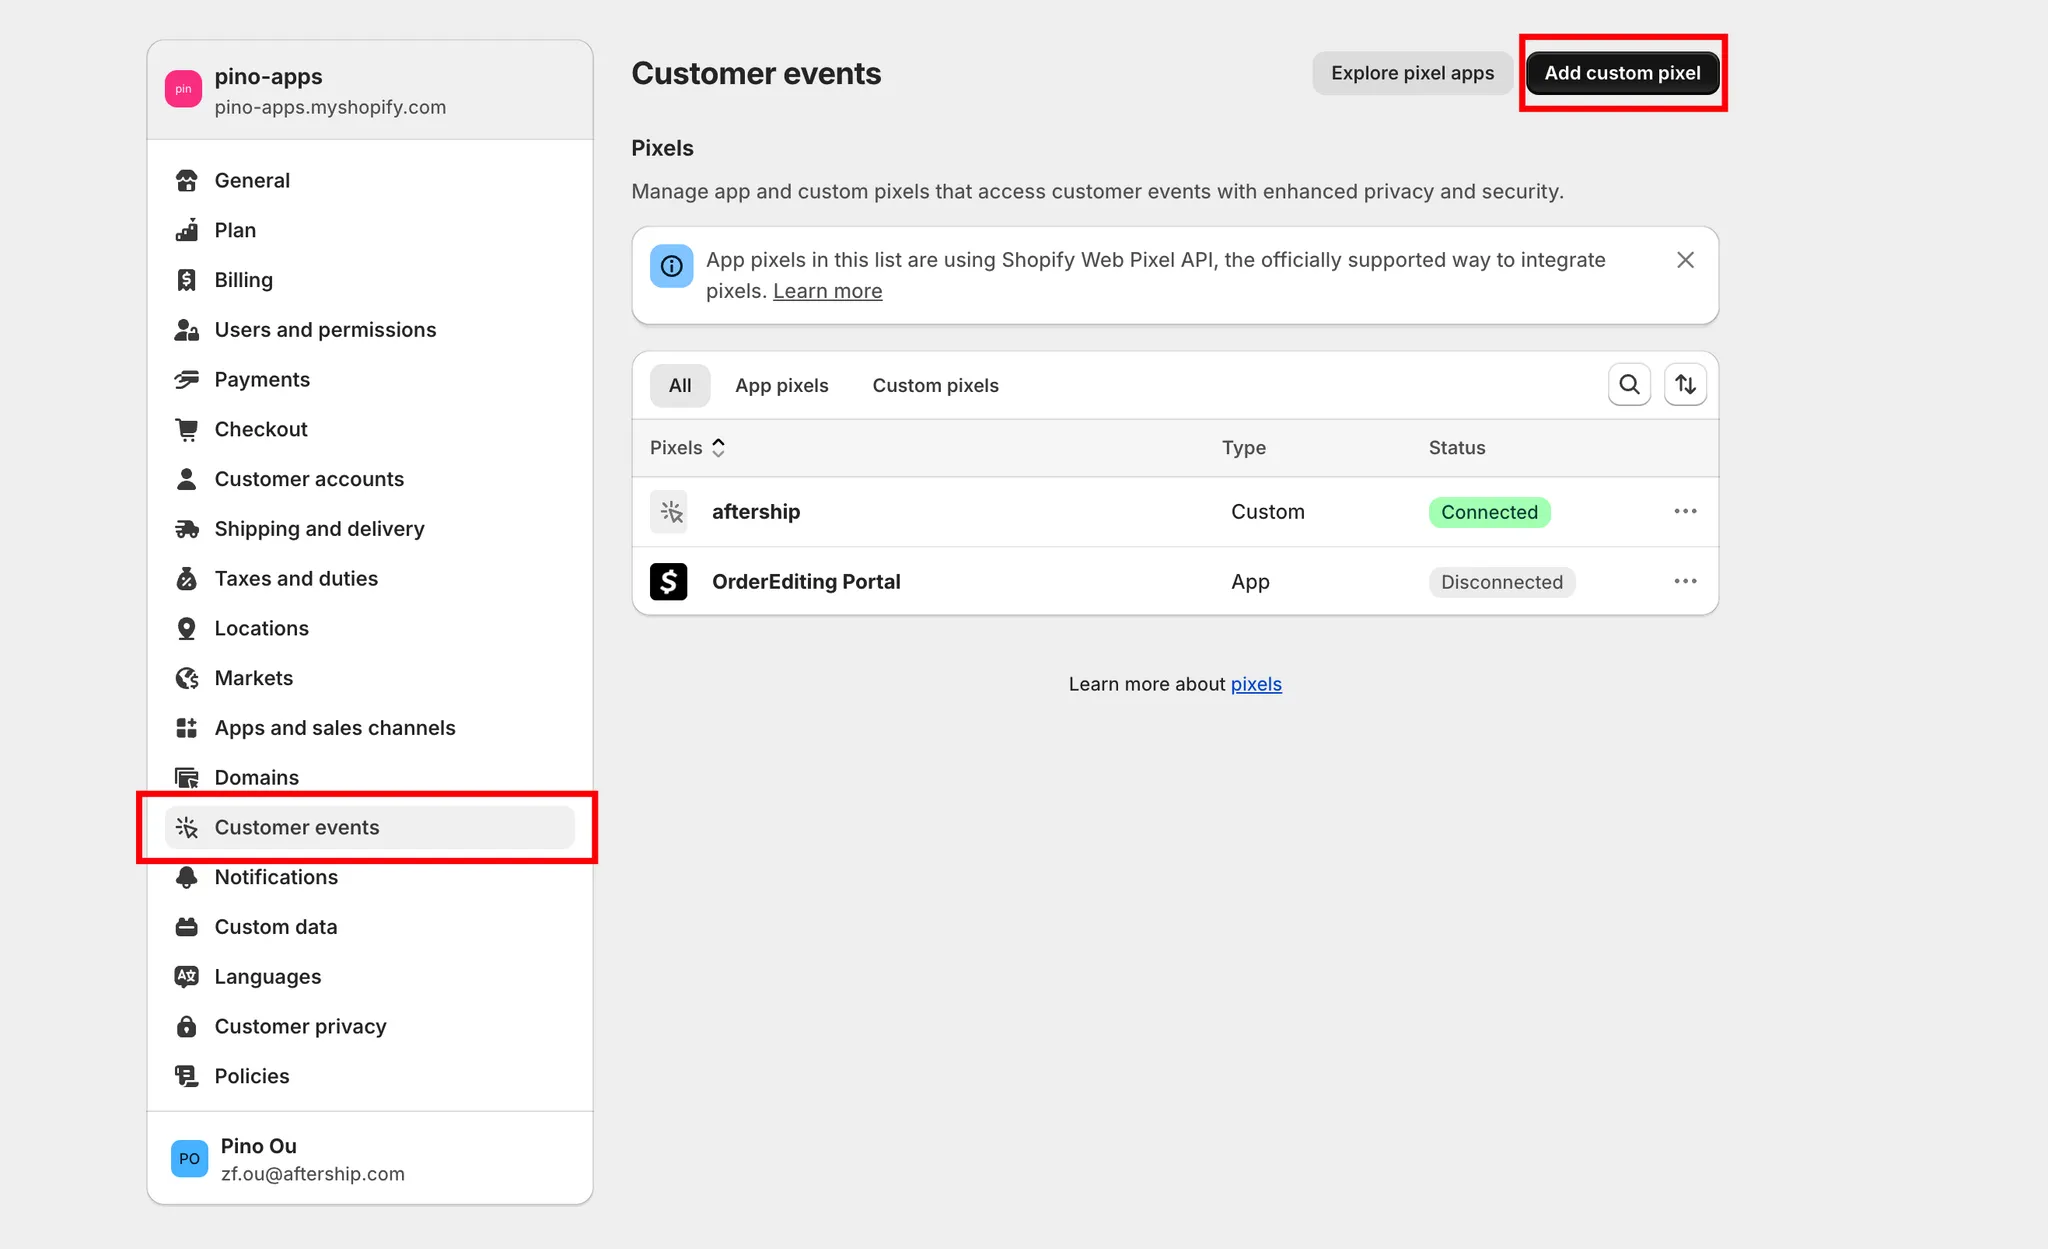The image size is (2048, 1249).
Task: Click the blue info icon in banner
Action: (x=671, y=266)
